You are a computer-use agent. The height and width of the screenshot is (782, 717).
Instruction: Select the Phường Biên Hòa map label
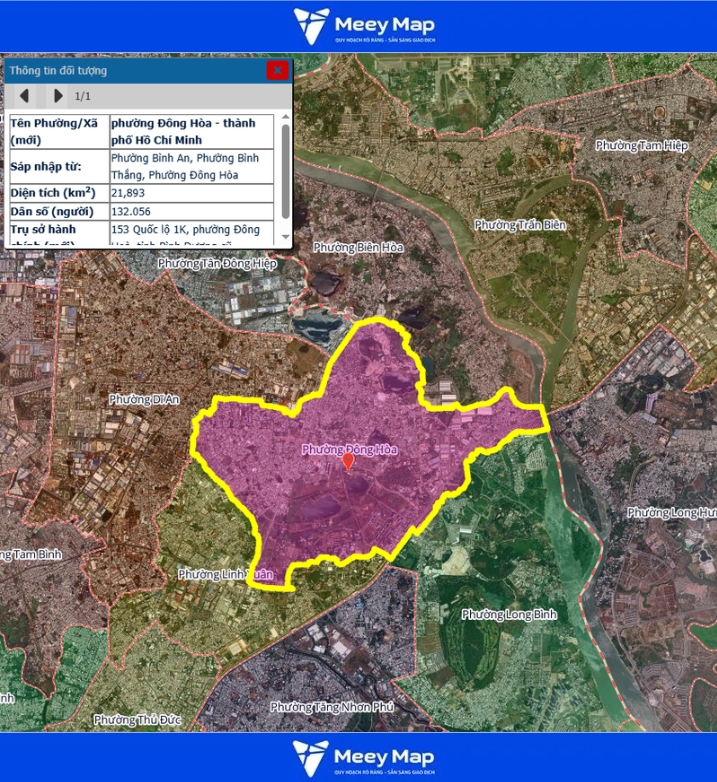pos(358,247)
